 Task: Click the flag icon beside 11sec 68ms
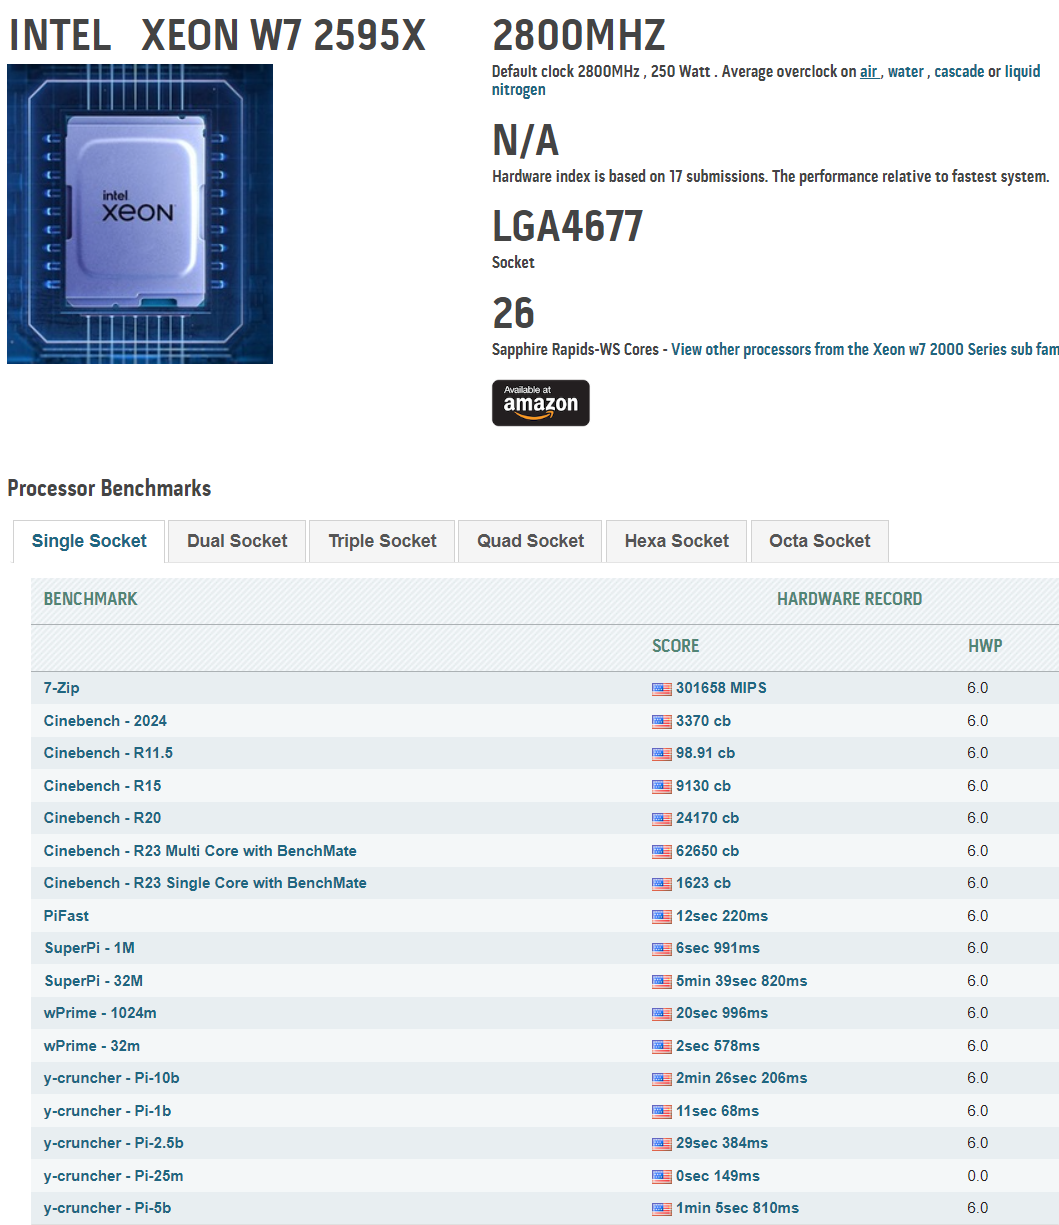pos(662,1112)
